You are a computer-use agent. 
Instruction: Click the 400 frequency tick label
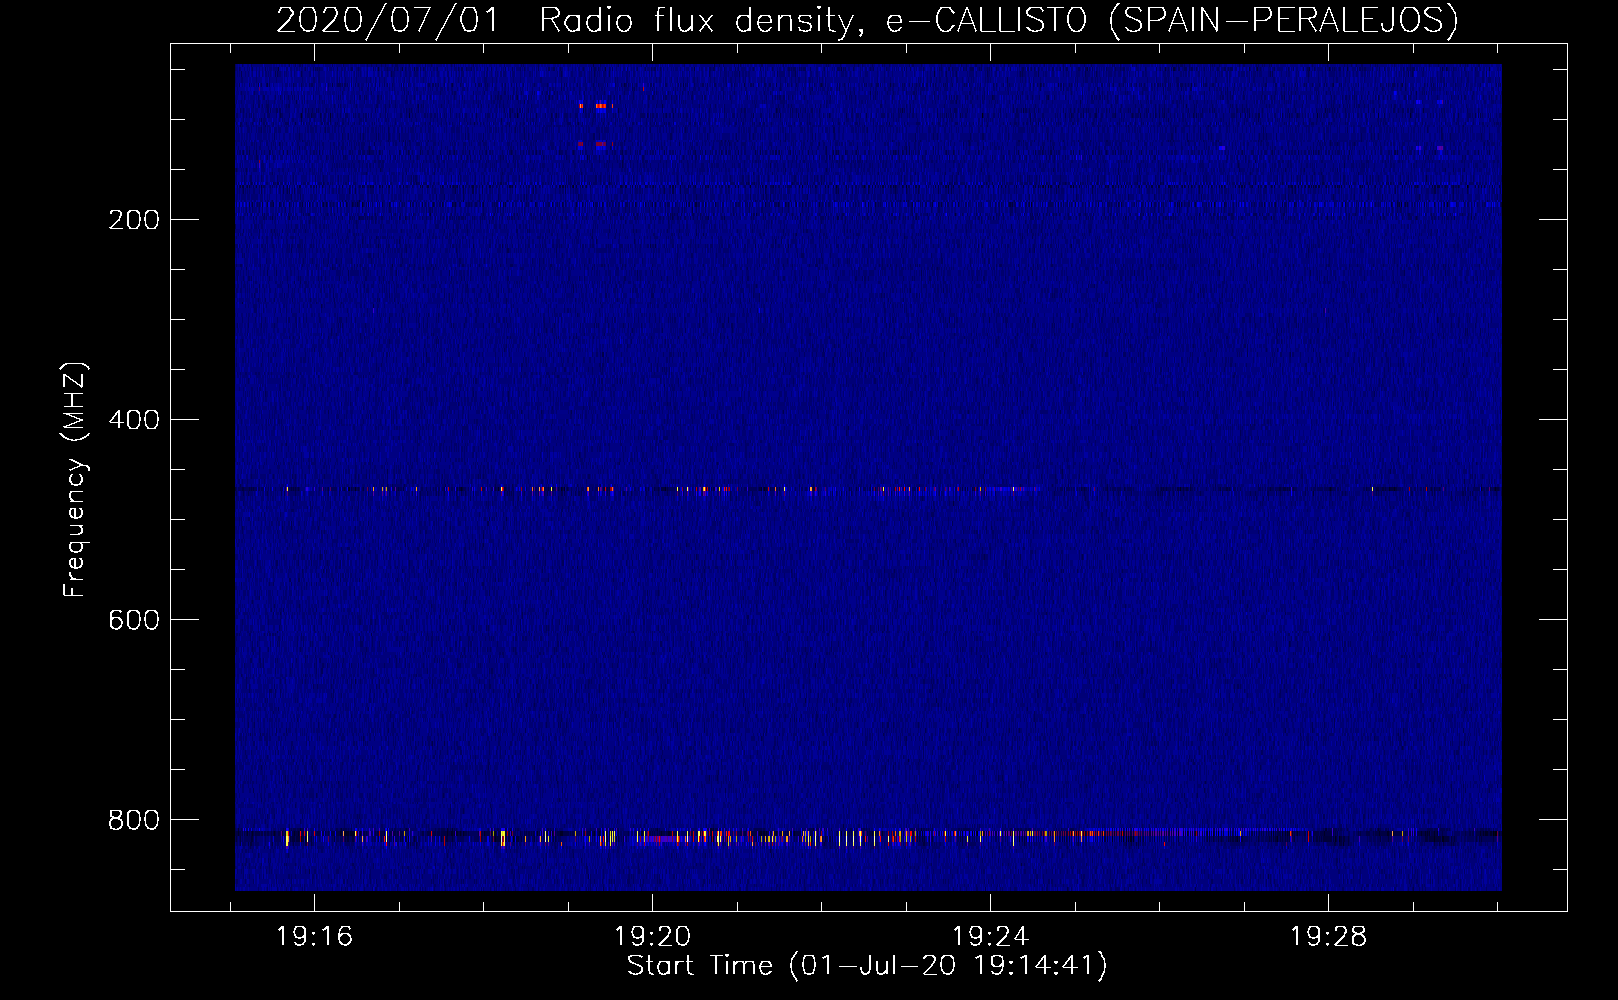133,420
